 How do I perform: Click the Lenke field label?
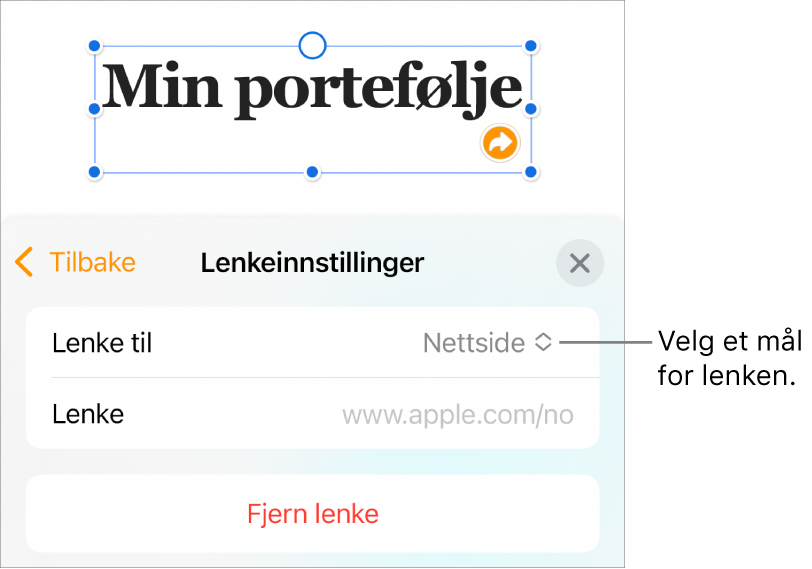tap(88, 414)
